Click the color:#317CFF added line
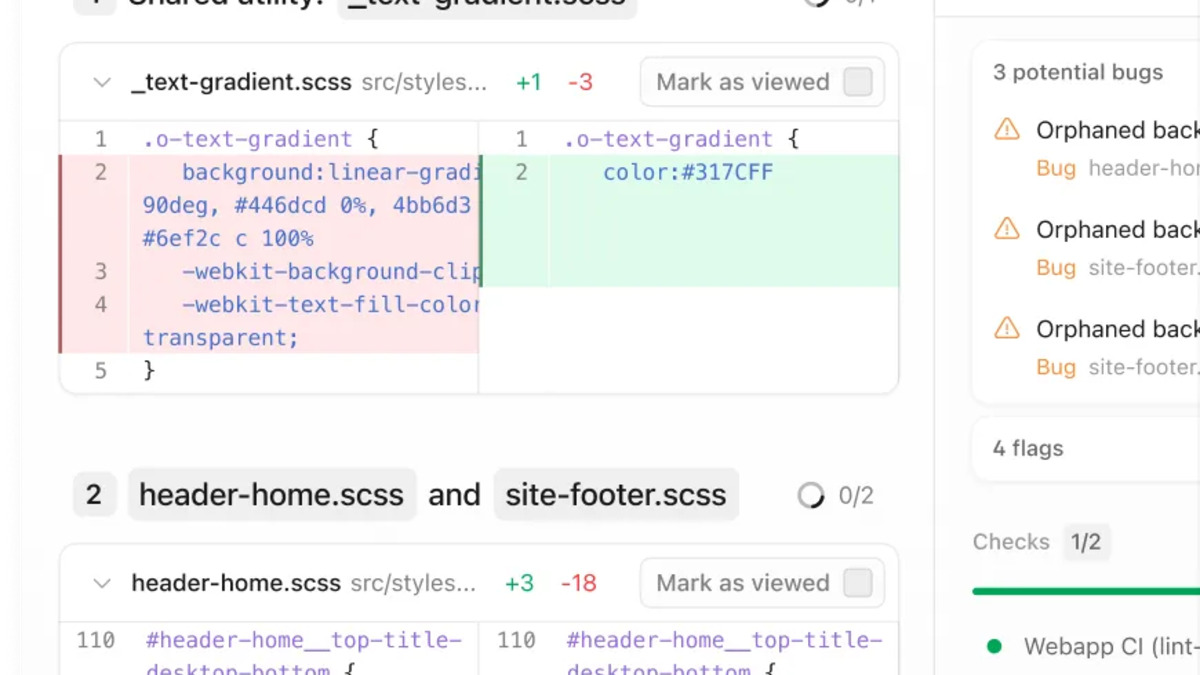Image resolution: width=1200 pixels, height=675 pixels. tap(690, 172)
